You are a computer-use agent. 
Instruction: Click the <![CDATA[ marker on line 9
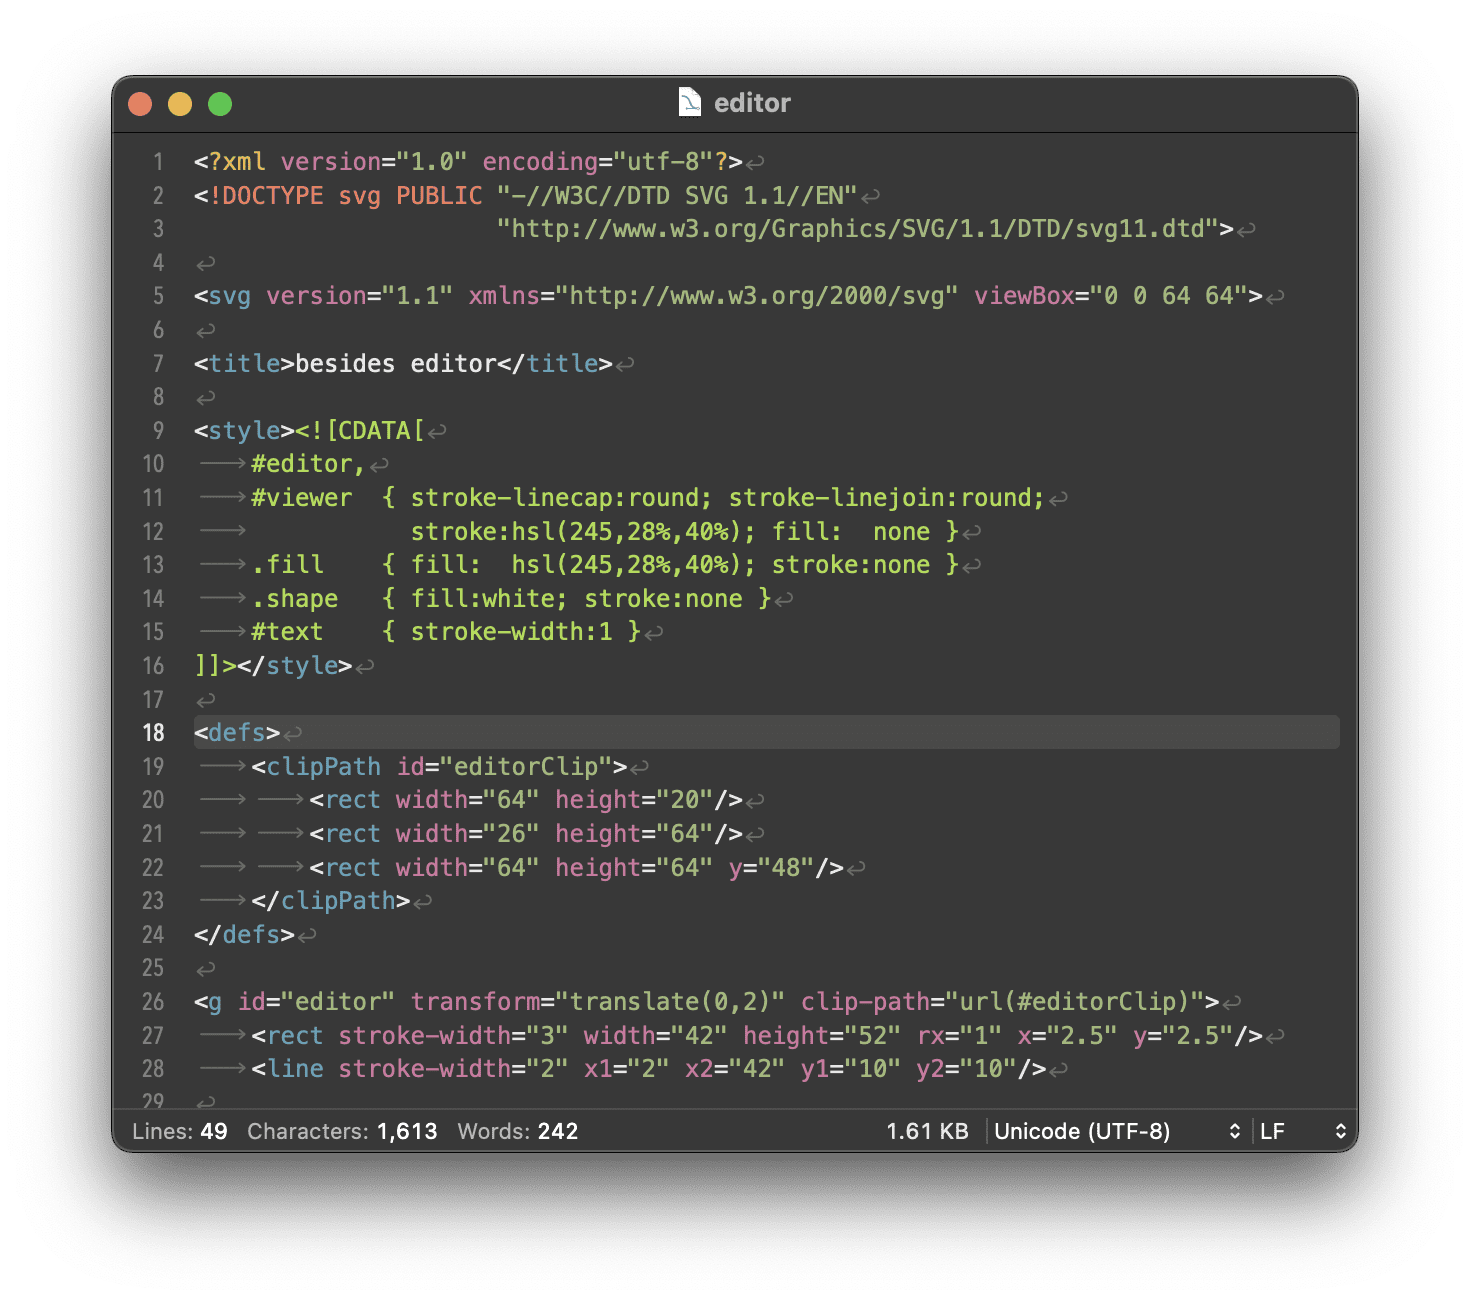pos(360,431)
